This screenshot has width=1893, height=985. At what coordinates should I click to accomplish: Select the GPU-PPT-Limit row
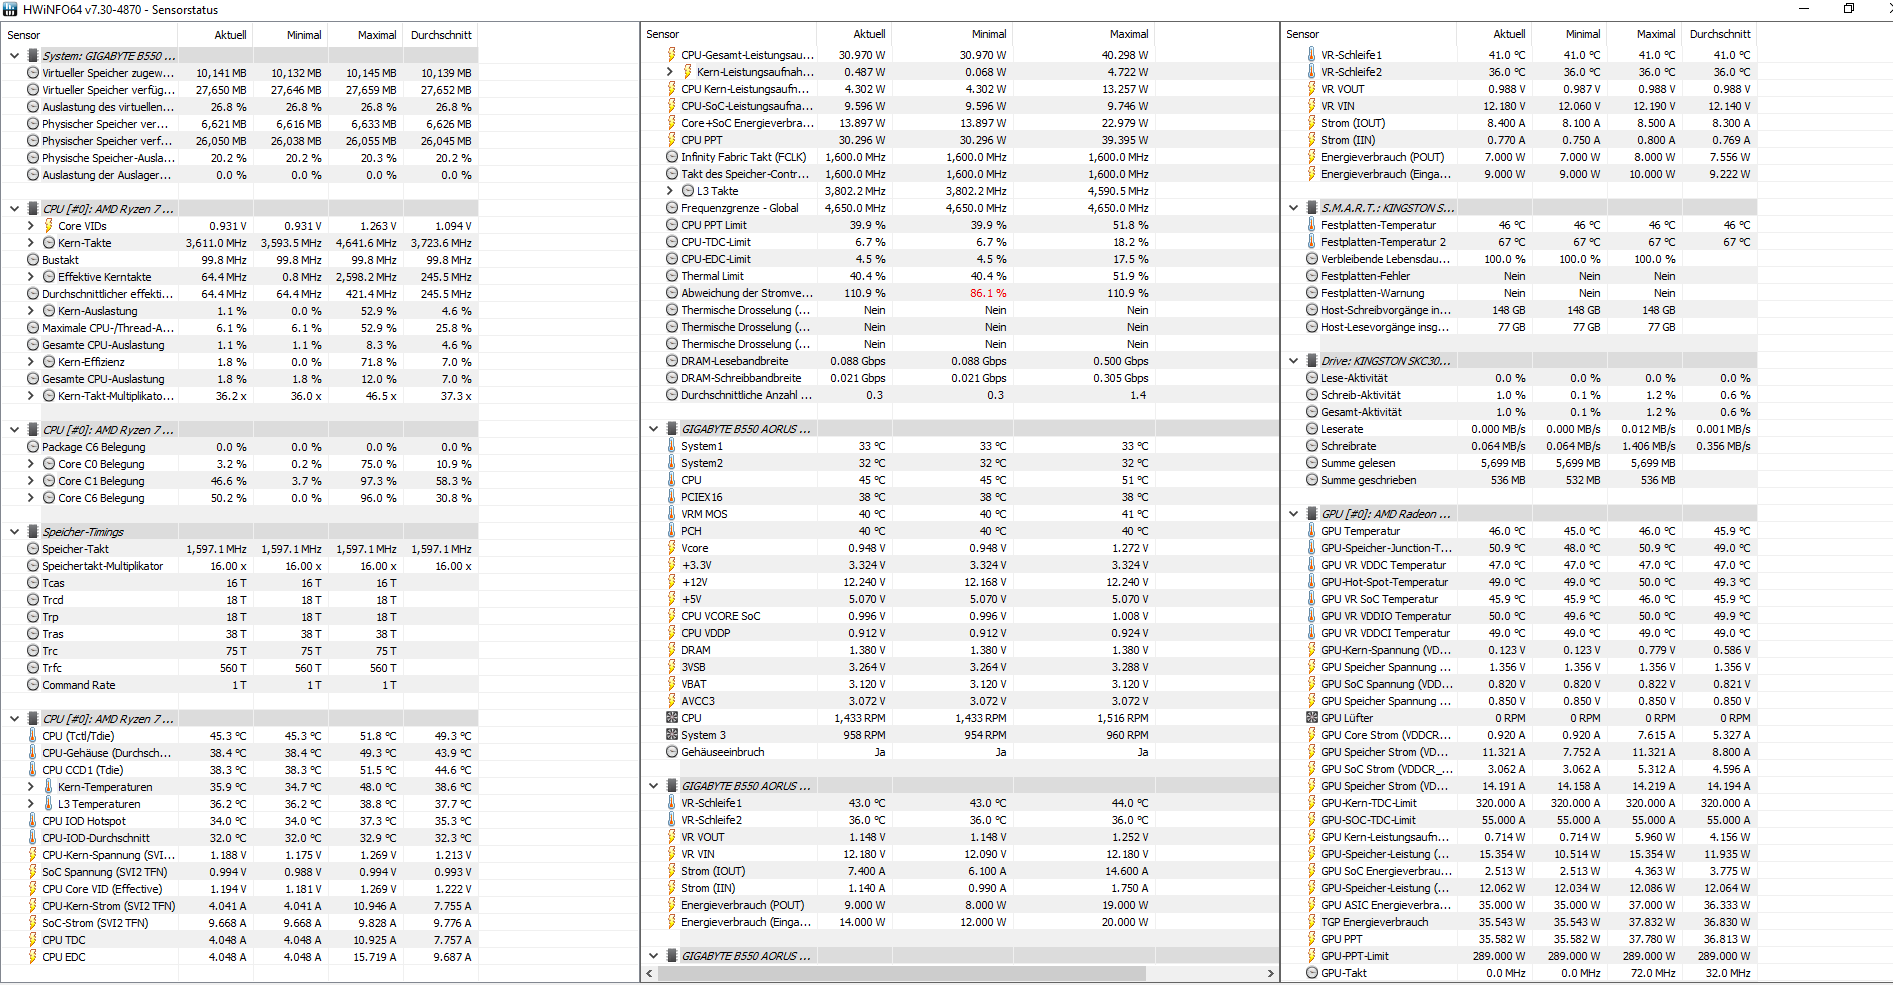click(x=1519, y=956)
